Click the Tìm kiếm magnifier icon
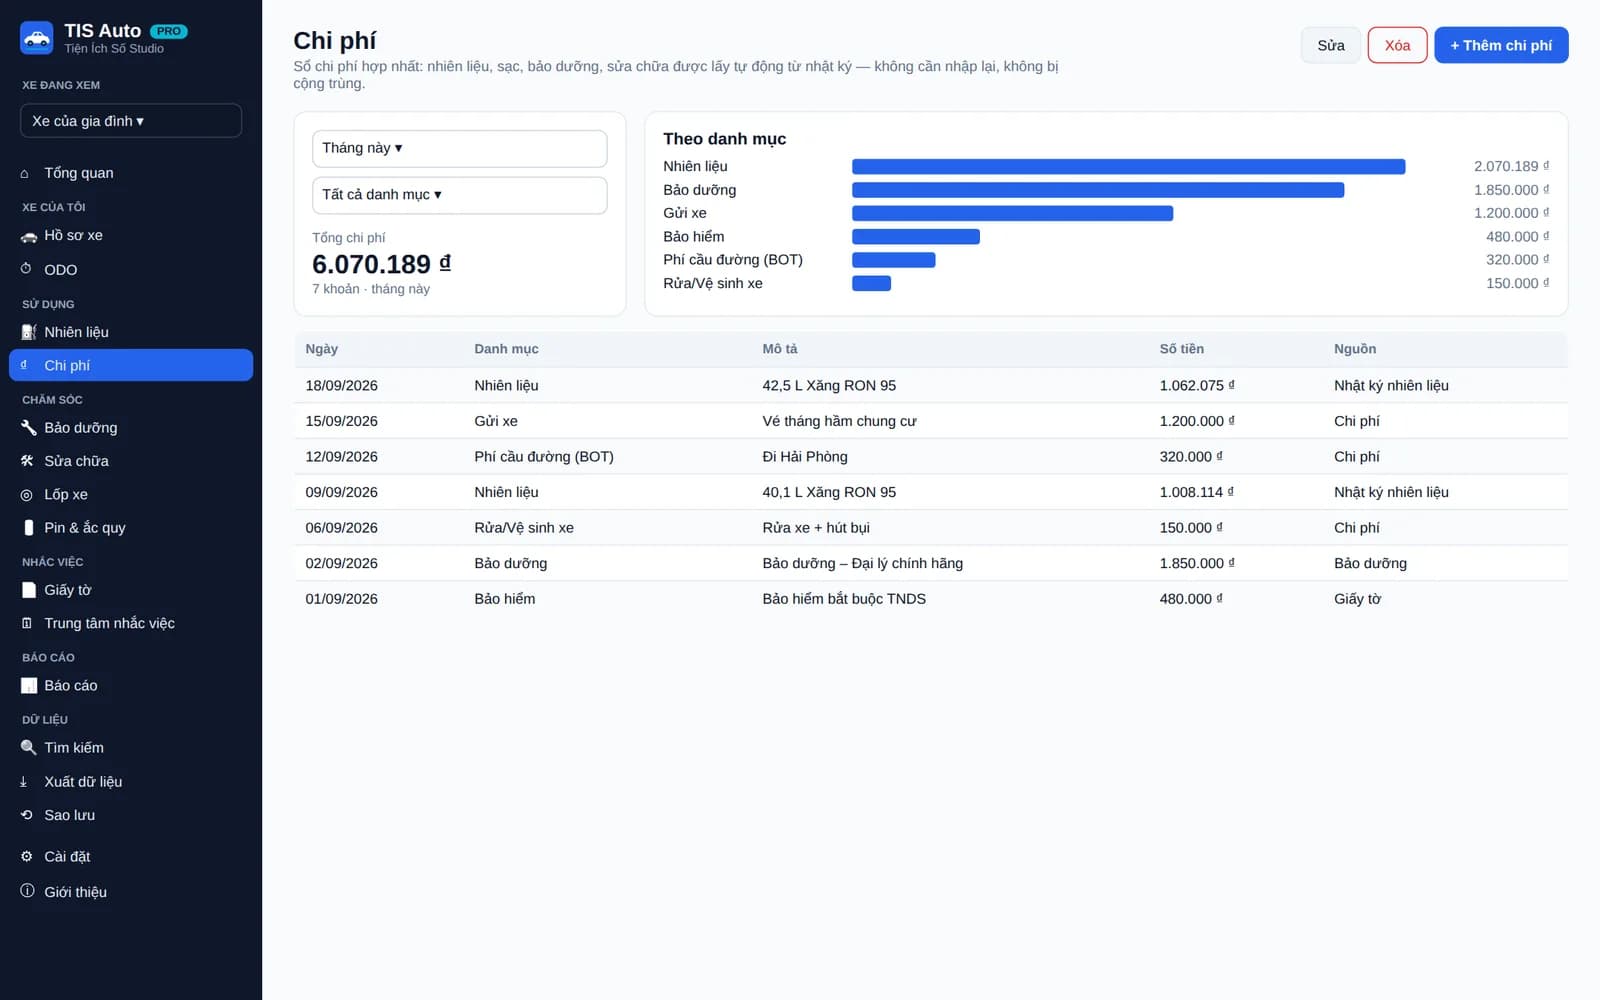The height and width of the screenshot is (1000, 1600). [29, 747]
